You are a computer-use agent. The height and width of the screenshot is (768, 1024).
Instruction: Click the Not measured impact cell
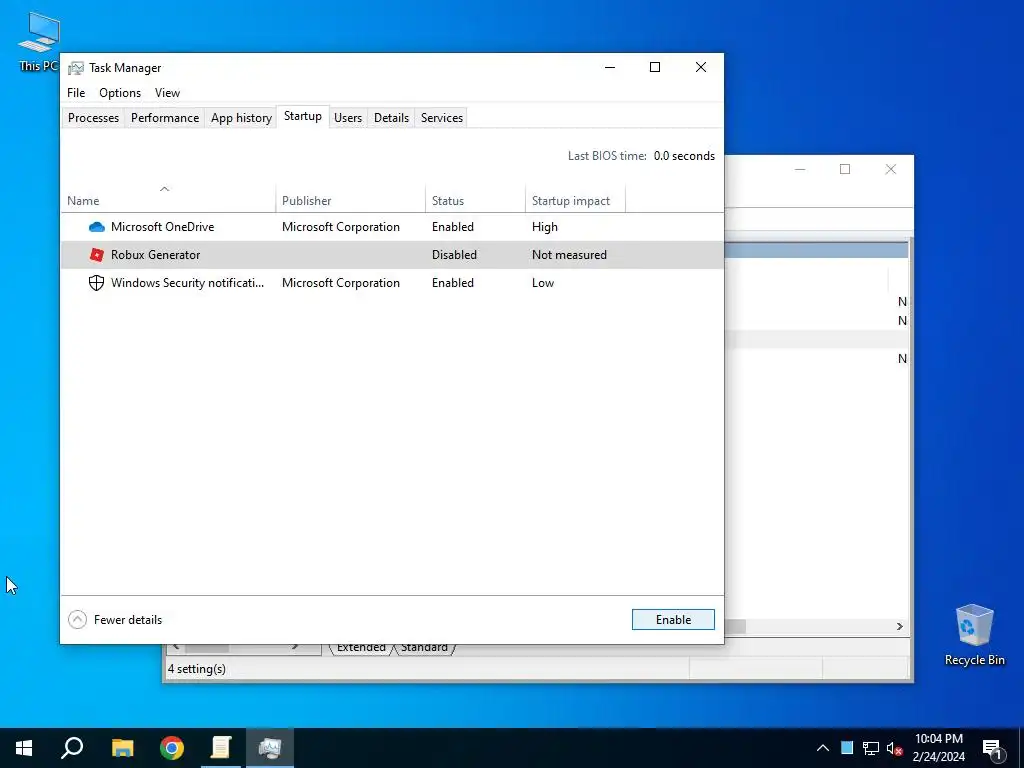(569, 255)
